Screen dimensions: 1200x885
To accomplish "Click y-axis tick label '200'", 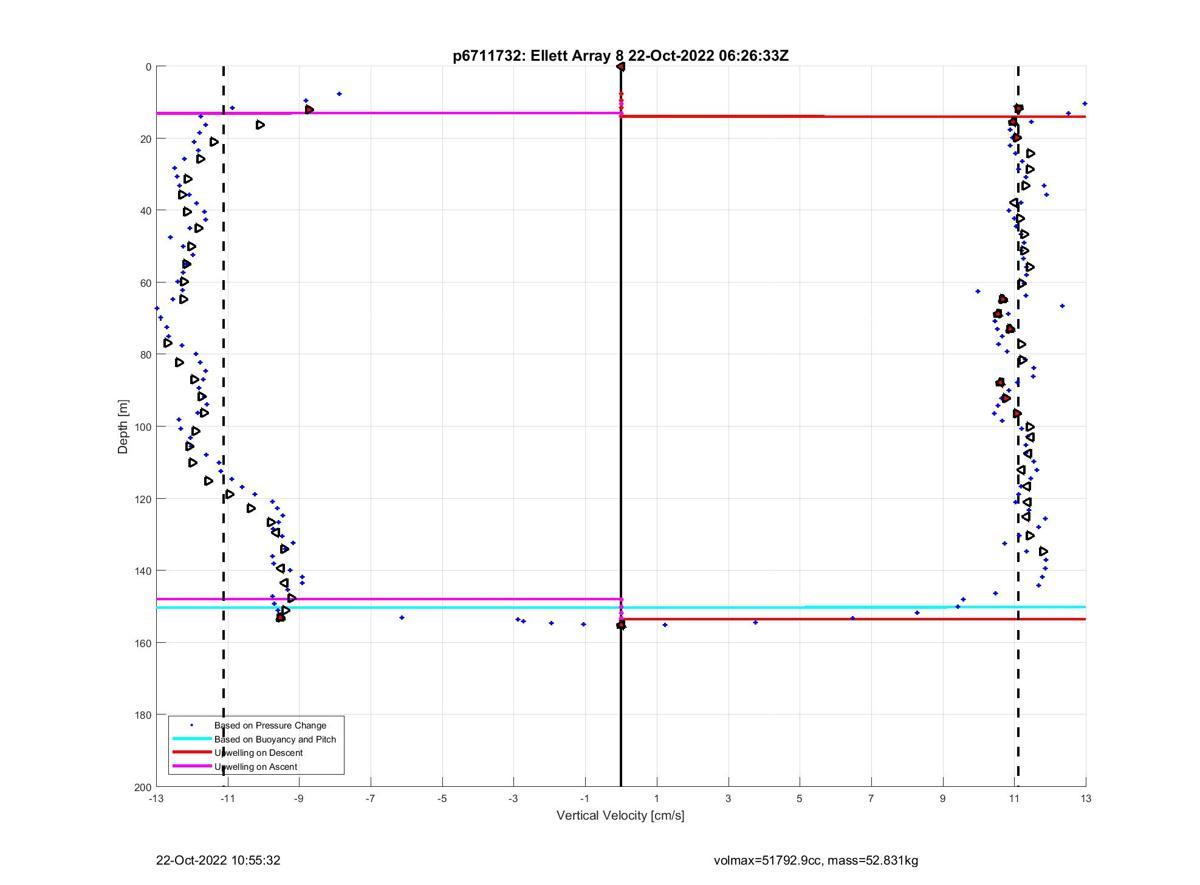I will click(x=142, y=787).
